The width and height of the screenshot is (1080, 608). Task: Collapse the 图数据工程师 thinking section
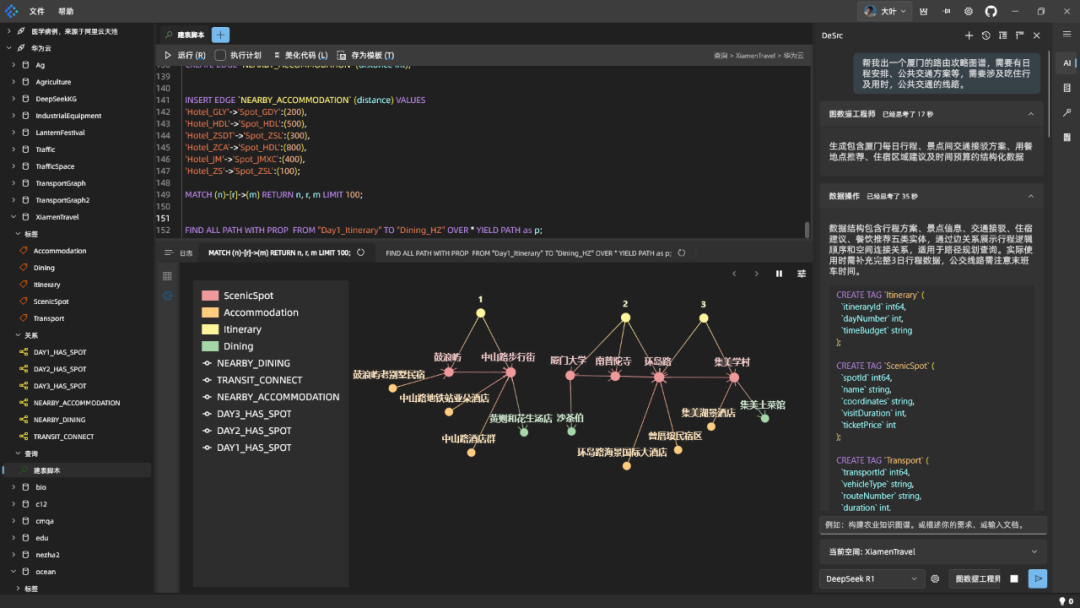coord(1030,114)
